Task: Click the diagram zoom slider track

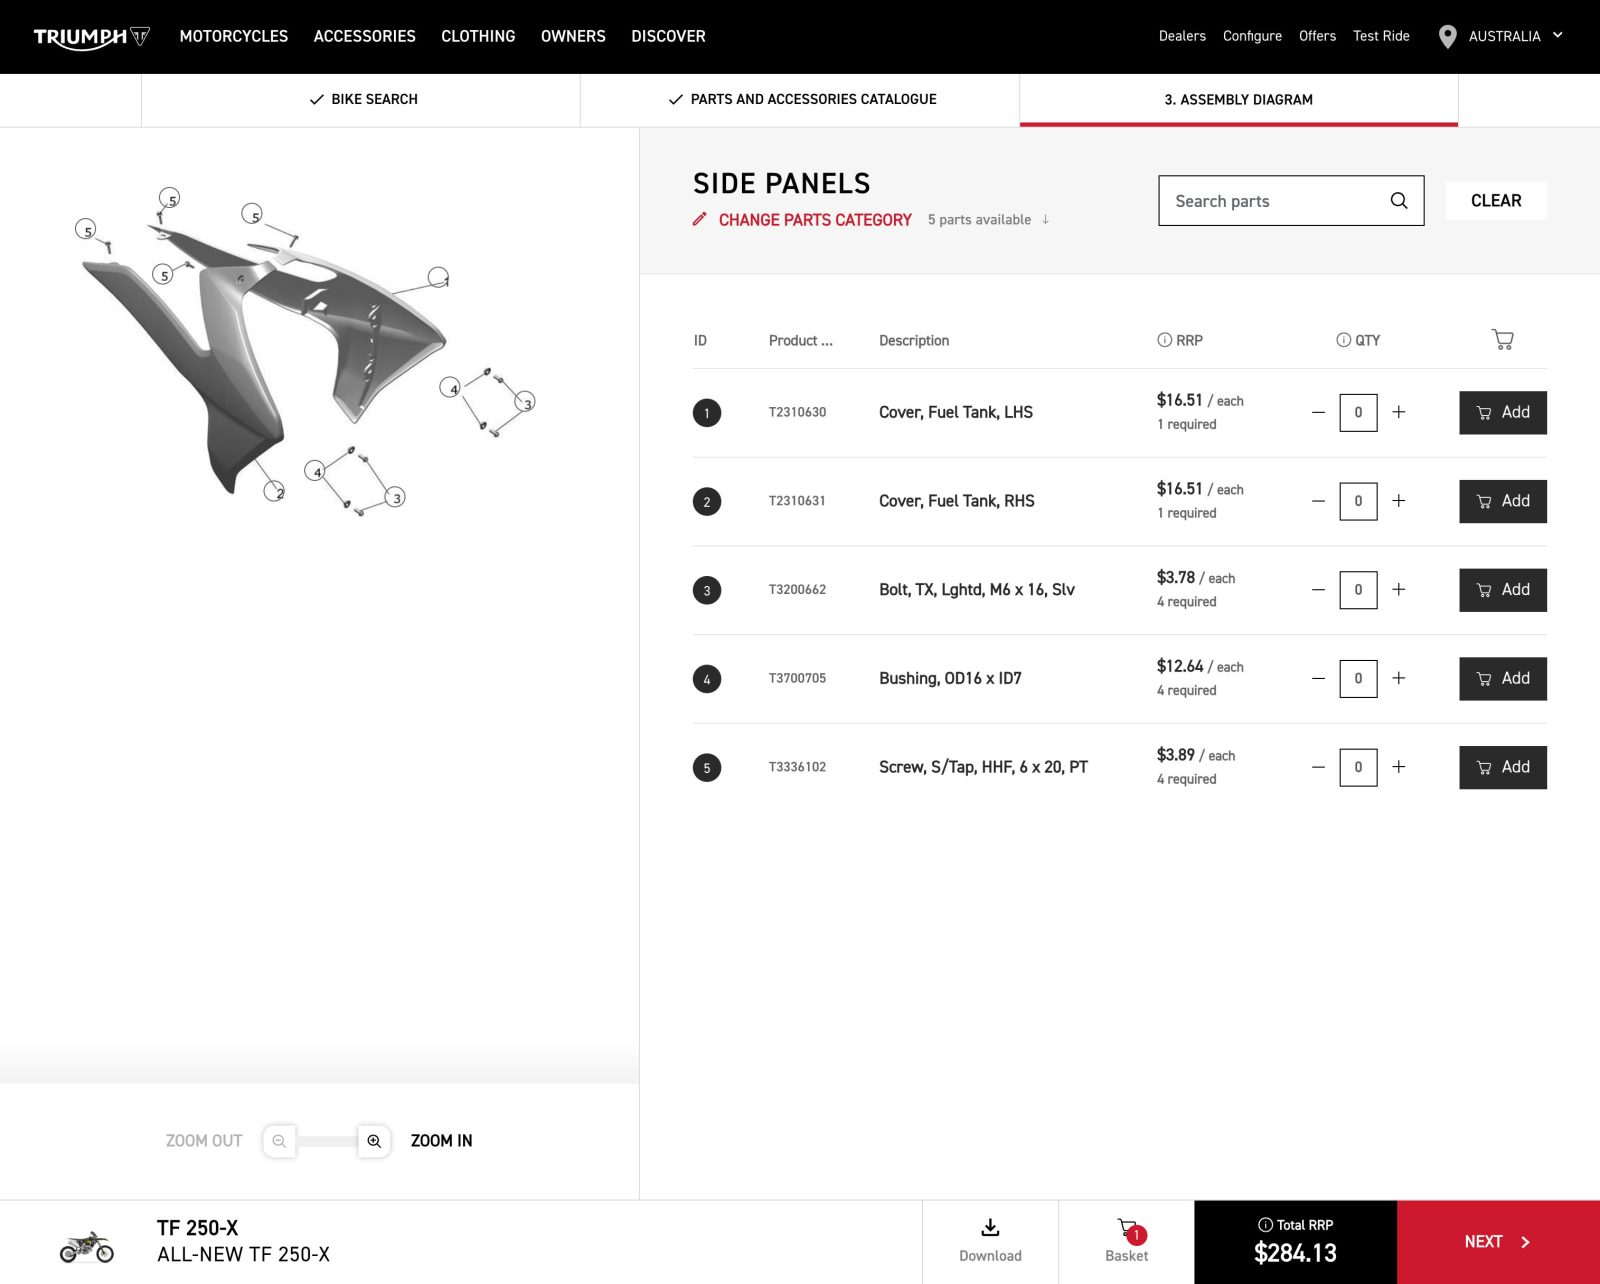Action: click(x=326, y=1141)
